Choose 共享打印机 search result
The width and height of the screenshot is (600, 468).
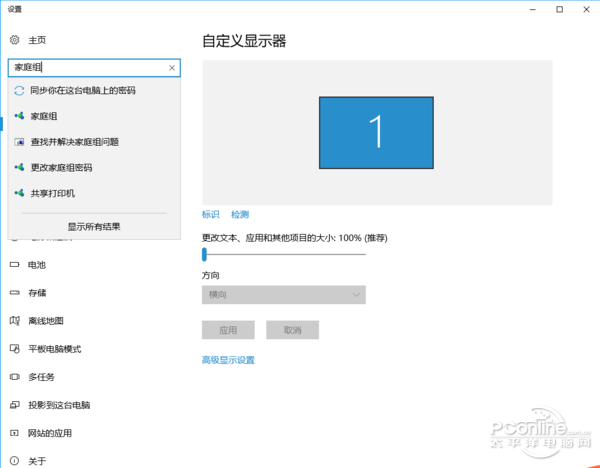[x=52, y=193]
